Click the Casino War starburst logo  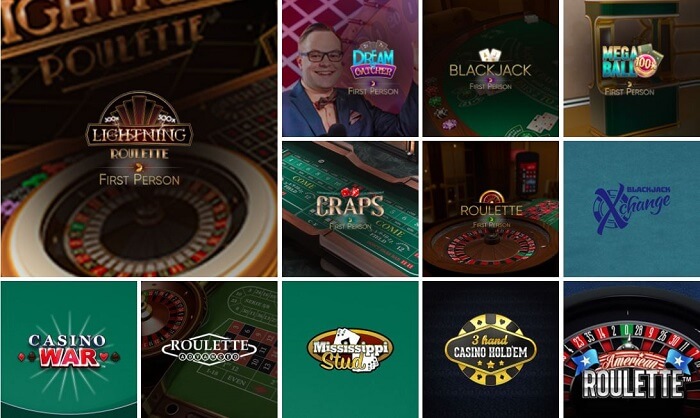[69, 350]
